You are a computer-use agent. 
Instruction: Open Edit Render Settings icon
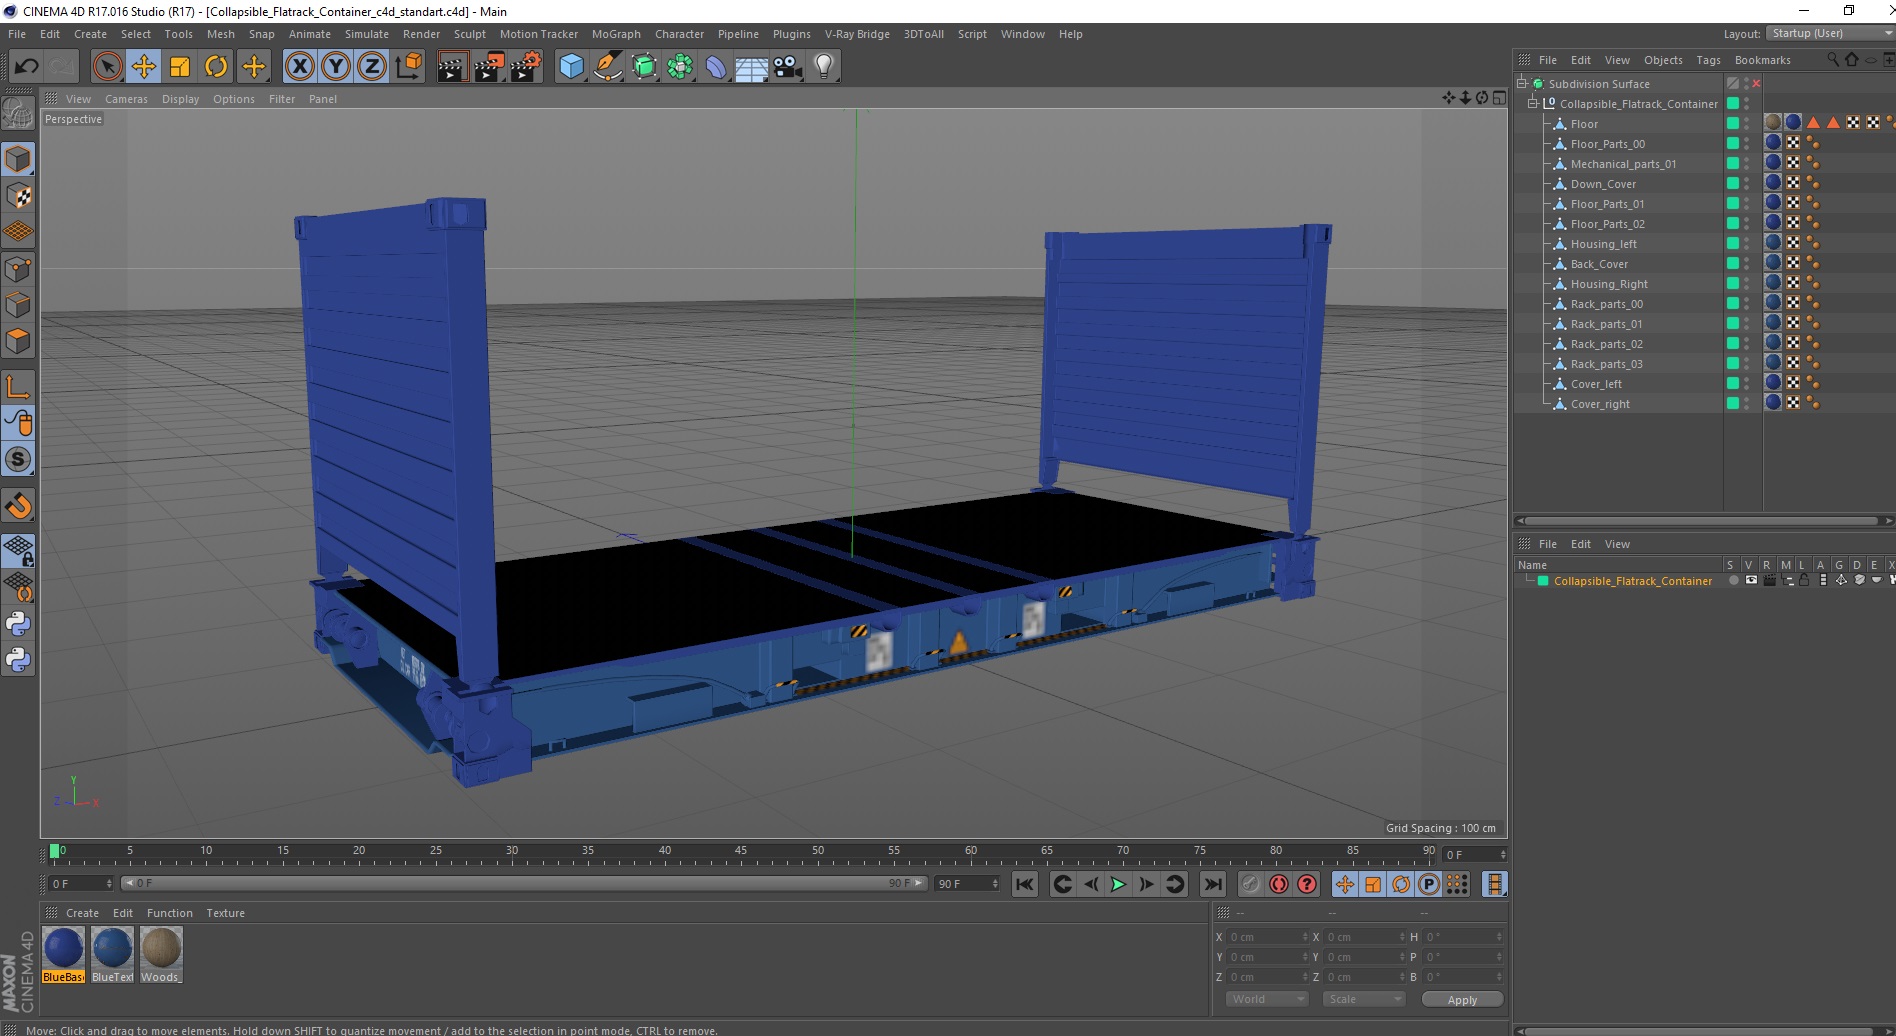pyautogui.click(x=526, y=67)
